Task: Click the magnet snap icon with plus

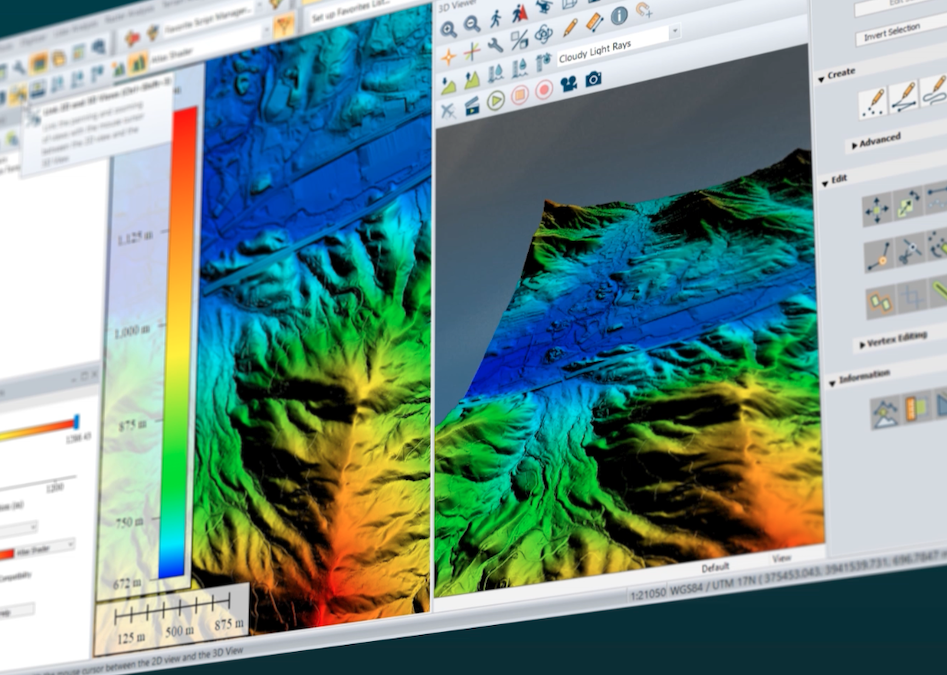Action: tap(644, 10)
